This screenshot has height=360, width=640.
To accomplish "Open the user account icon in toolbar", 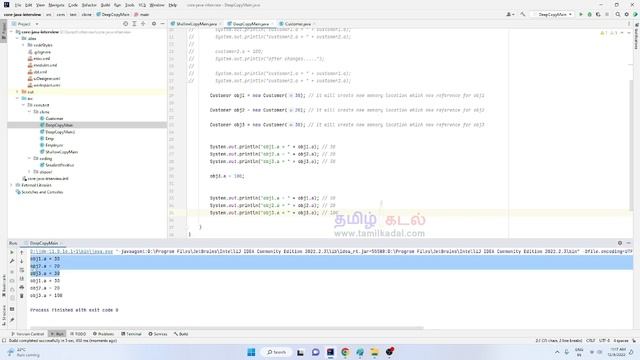I will pos(509,14).
